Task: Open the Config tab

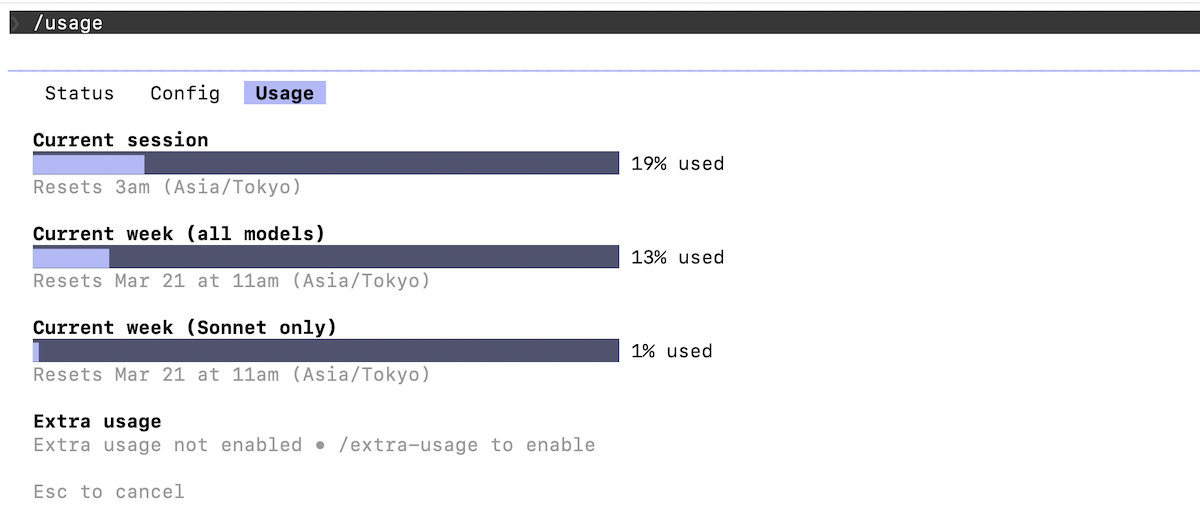Action: coord(185,93)
